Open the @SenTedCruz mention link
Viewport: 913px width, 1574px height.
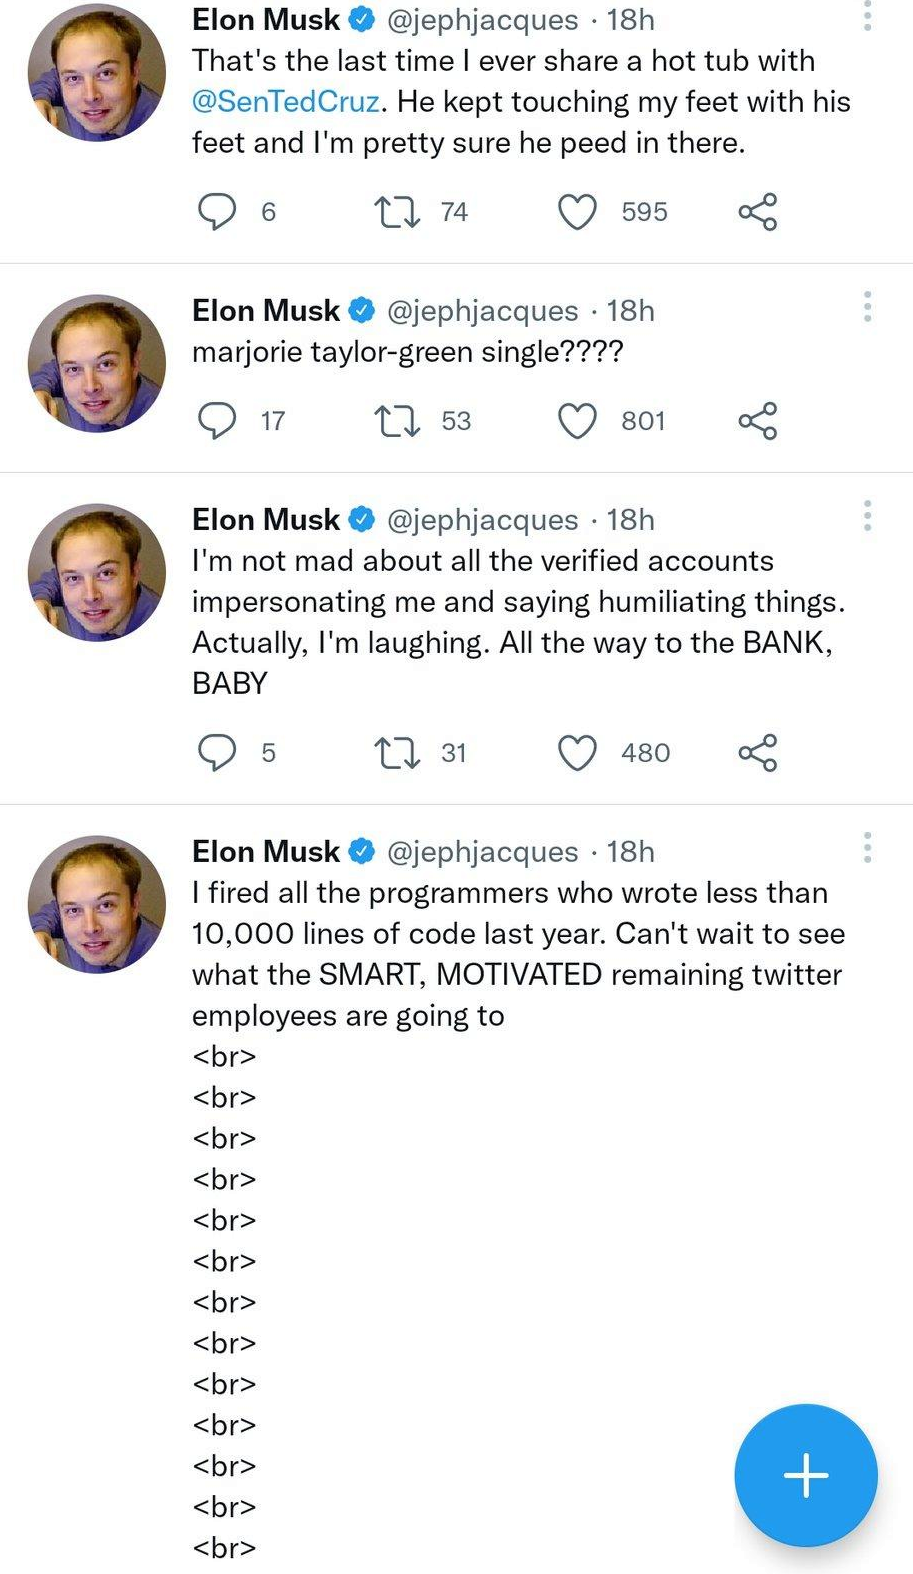[286, 102]
